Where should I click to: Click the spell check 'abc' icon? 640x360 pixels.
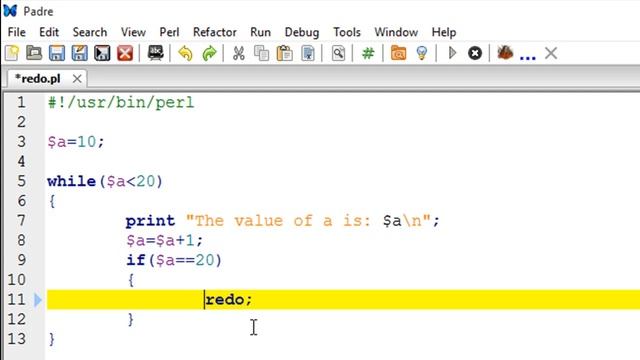pos(156,53)
